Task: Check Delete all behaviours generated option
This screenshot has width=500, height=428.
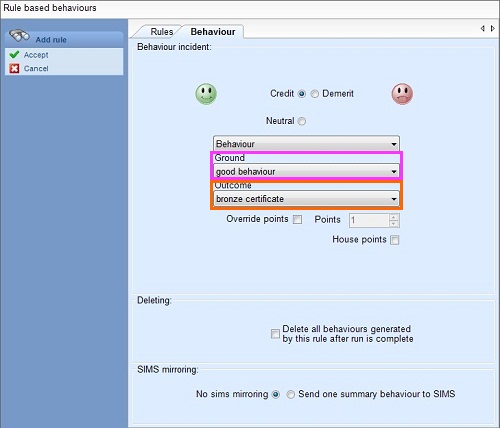Action: point(275,334)
